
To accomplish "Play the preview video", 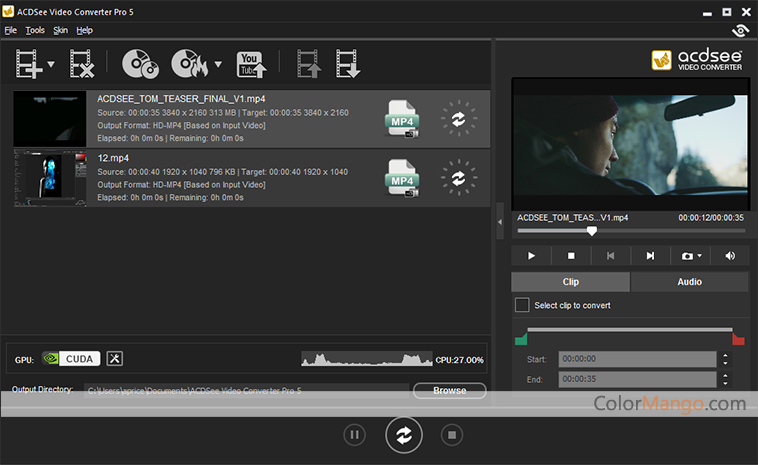I will click(531, 256).
